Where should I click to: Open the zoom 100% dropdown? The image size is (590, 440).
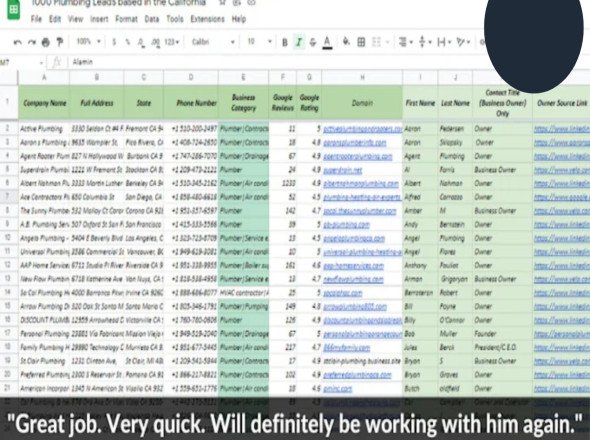click(88, 41)
